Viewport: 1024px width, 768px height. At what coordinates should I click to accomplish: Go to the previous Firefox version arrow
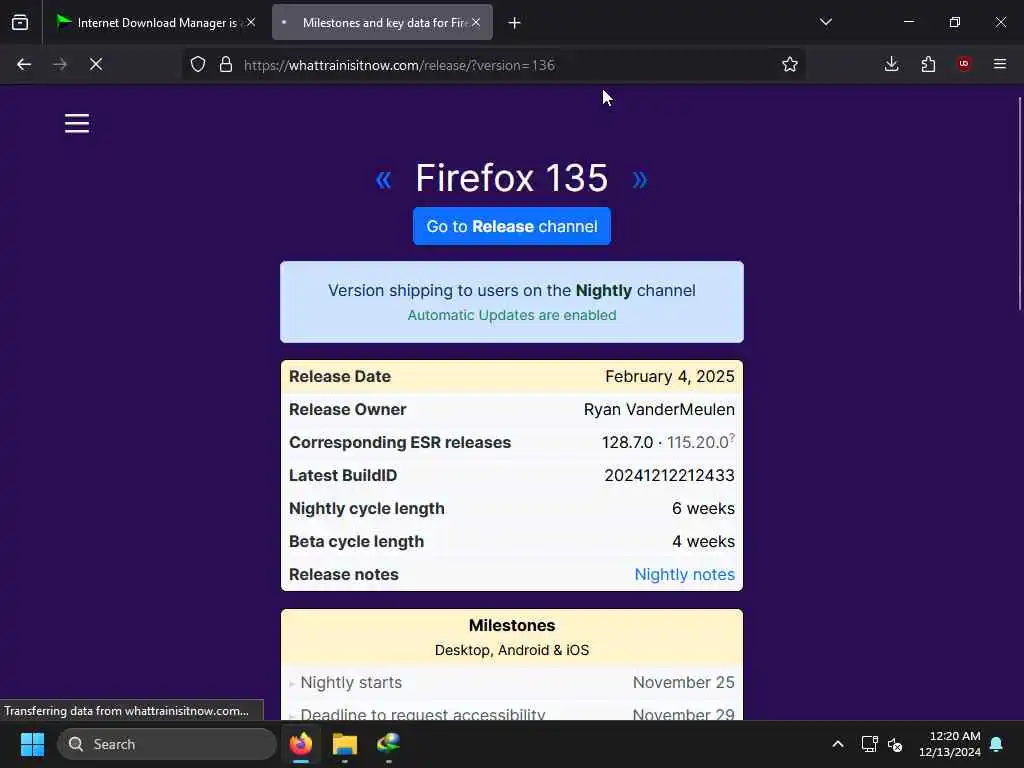point(383,179)
